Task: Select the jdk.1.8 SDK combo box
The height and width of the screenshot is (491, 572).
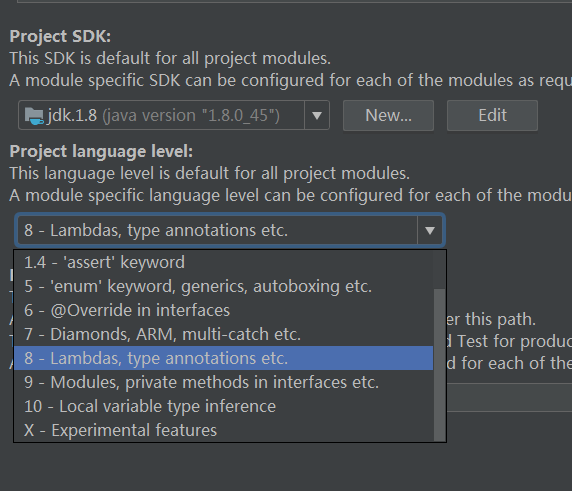Action: [x=174, y=116]
